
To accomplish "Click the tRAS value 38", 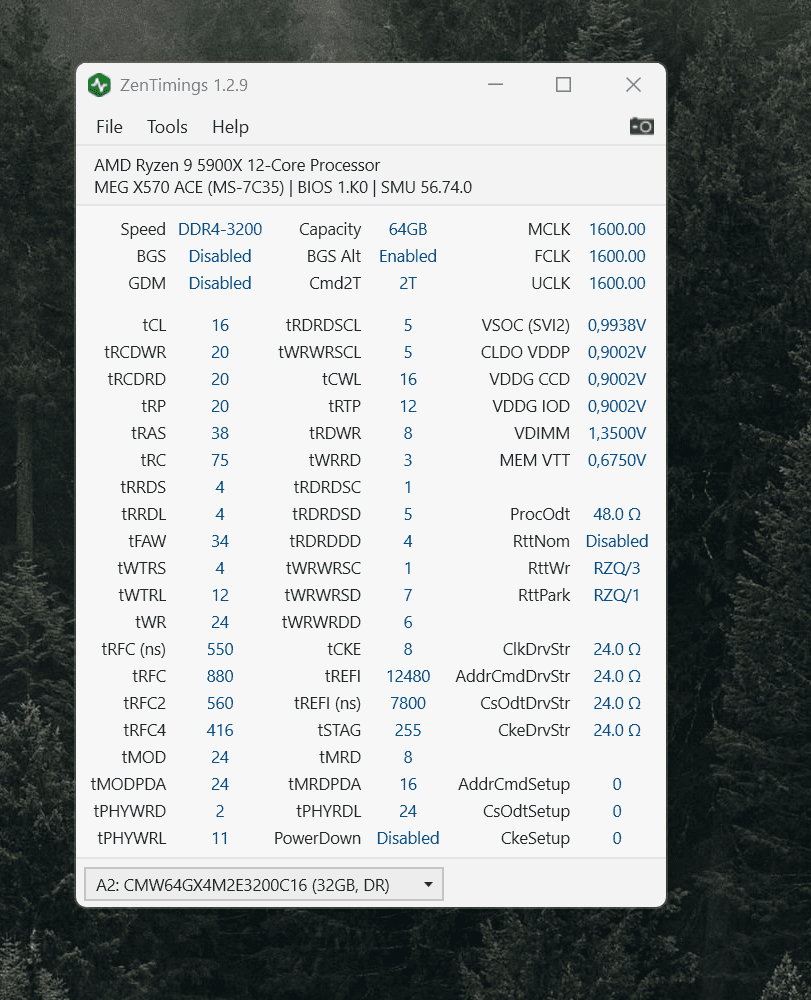I will click(x=220, y=433).
